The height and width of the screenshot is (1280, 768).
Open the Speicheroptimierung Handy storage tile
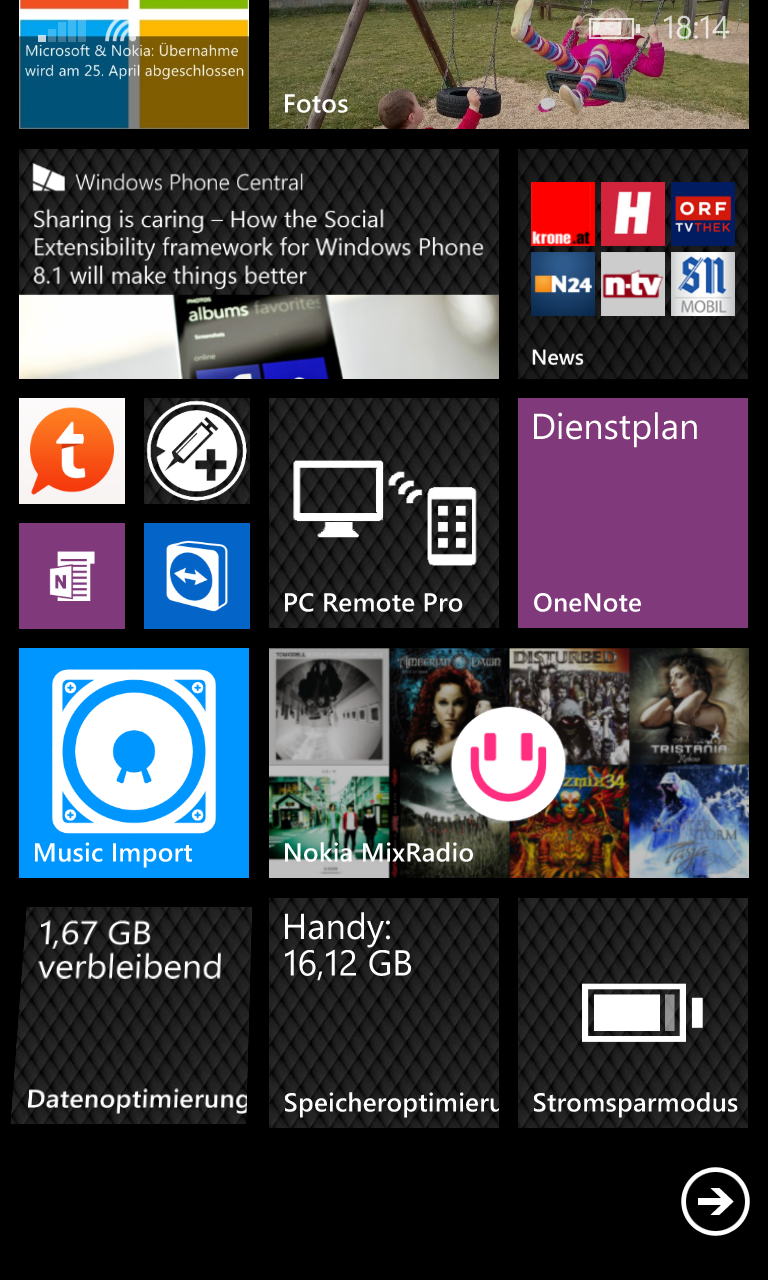[384, 1013]
